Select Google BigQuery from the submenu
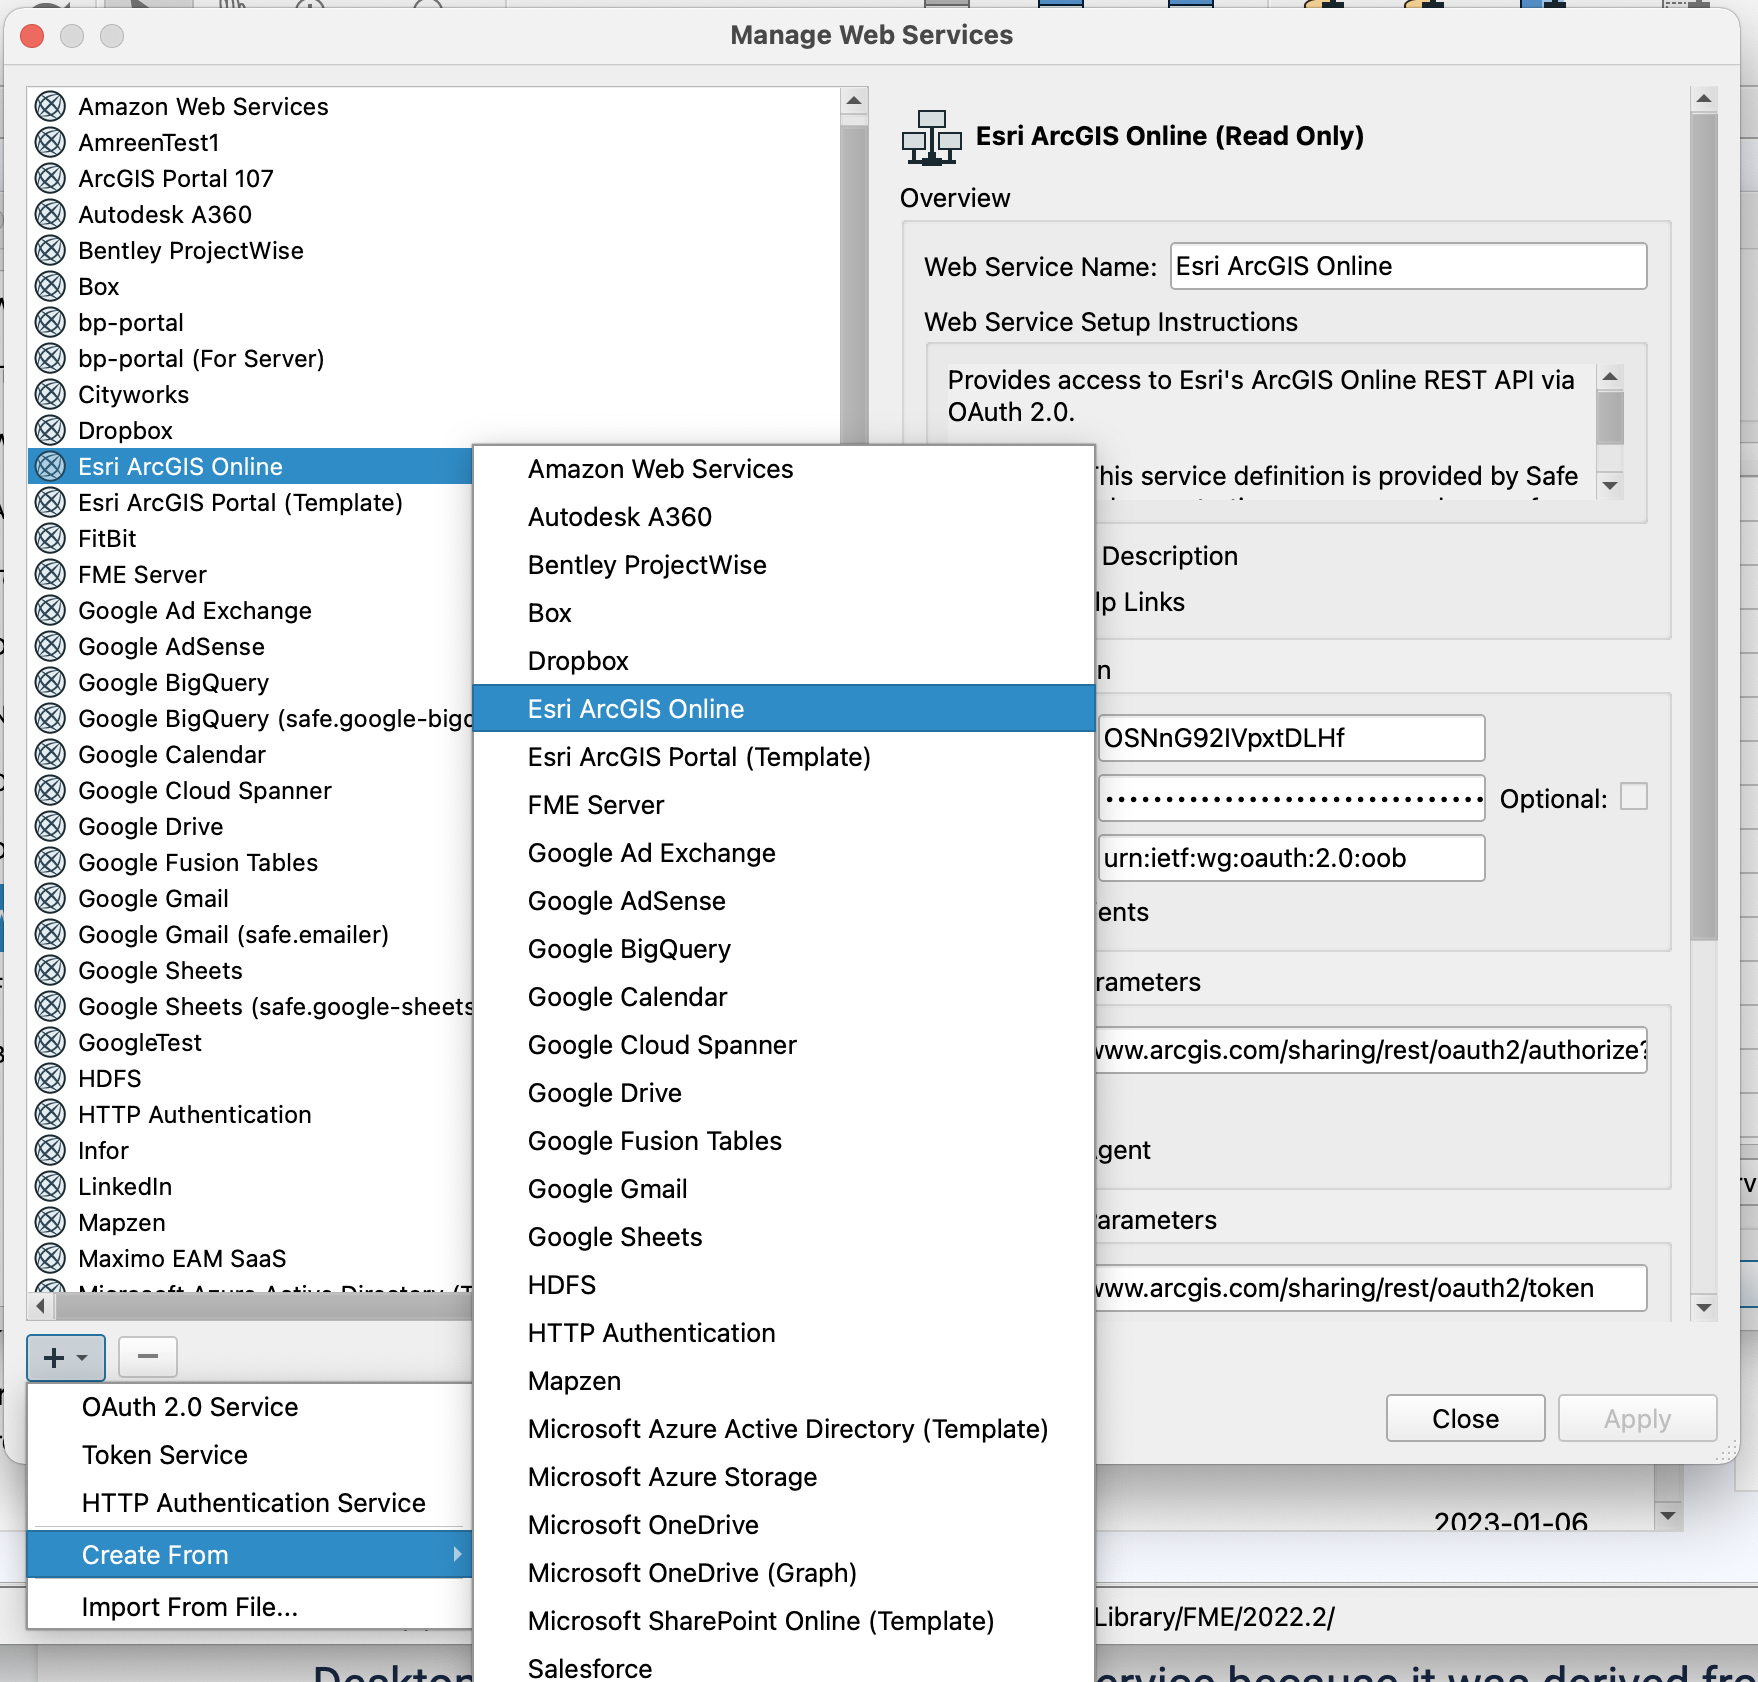The image size is (1758, 1682). click(x=784, y=949)
